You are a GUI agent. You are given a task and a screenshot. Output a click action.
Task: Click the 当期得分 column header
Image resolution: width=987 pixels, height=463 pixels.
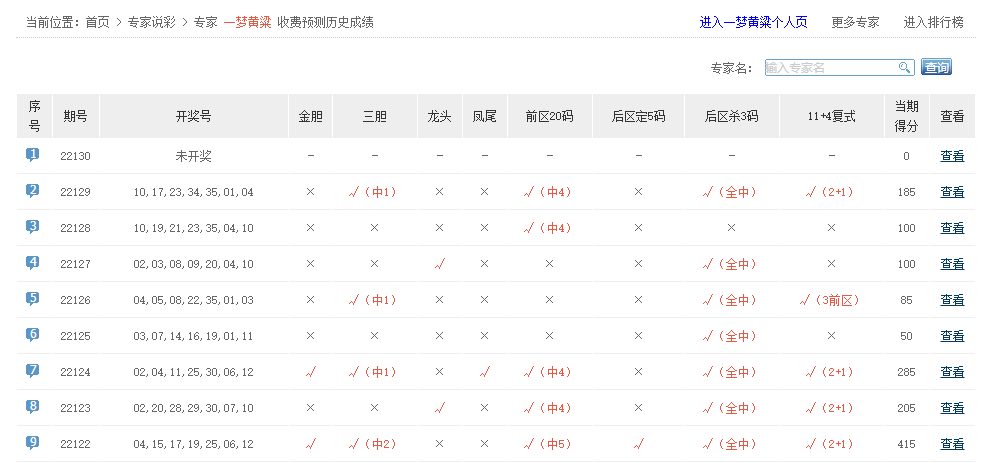(x=906, y=116)
